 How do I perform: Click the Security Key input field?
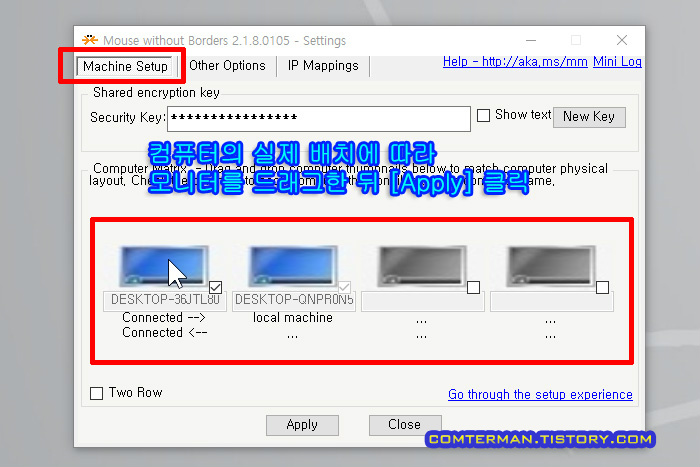coord(319,119)
